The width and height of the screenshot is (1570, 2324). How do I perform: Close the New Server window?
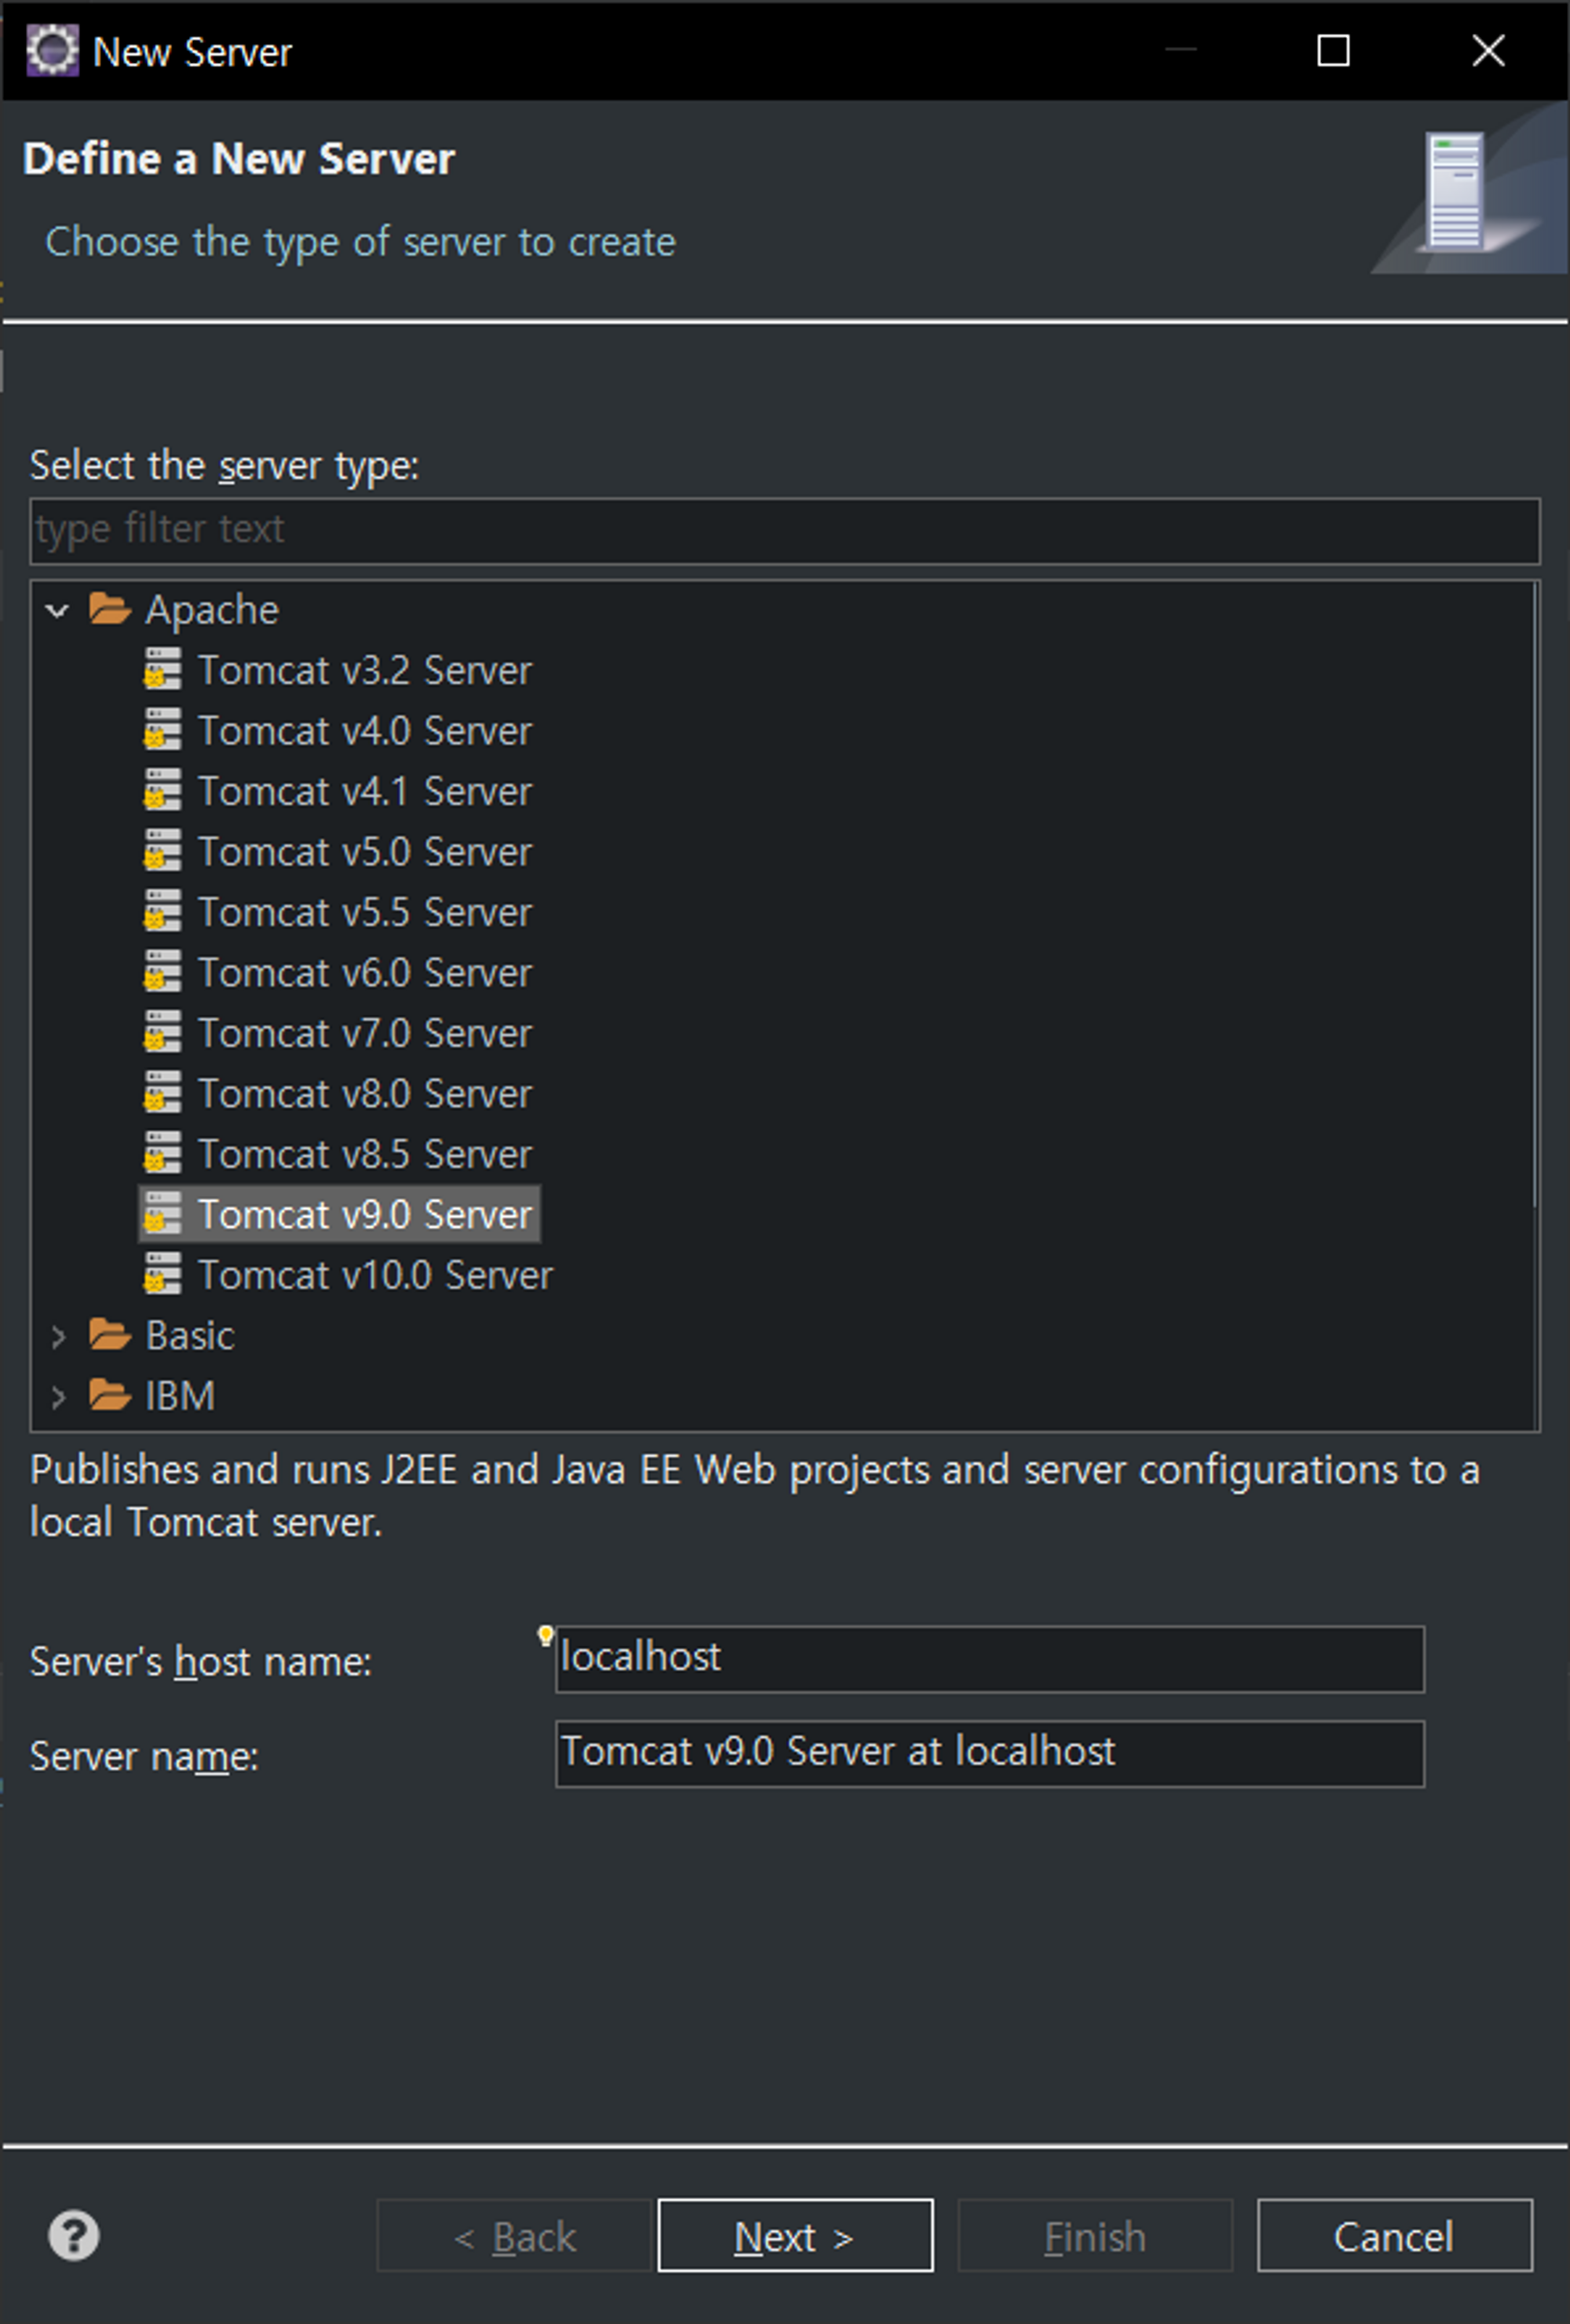(1488, 50)
